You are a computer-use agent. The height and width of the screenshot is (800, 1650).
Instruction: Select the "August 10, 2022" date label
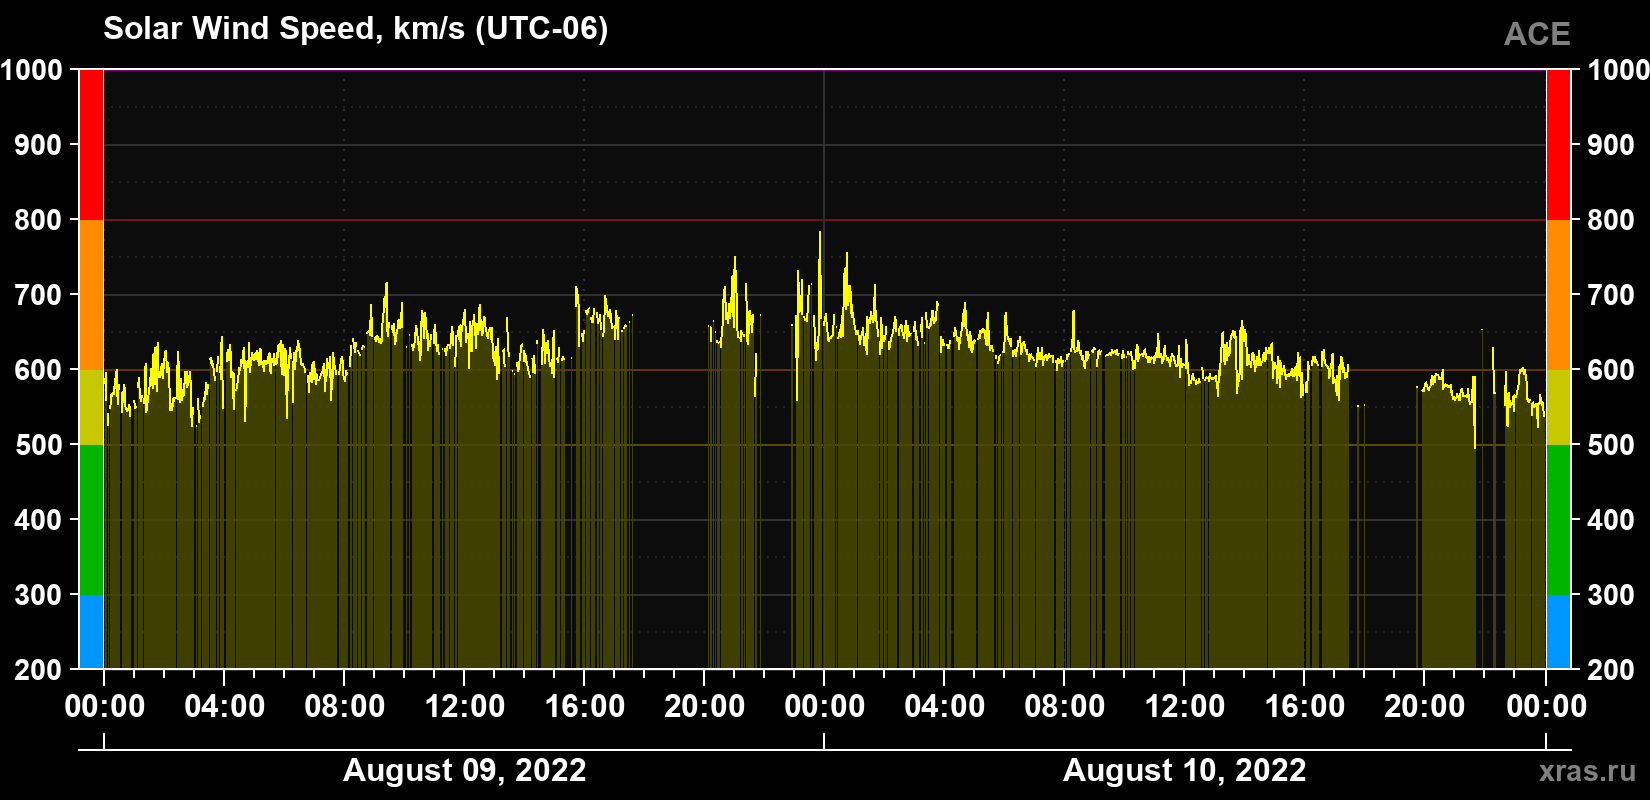pyautogui.click(x=1185, y=770)
